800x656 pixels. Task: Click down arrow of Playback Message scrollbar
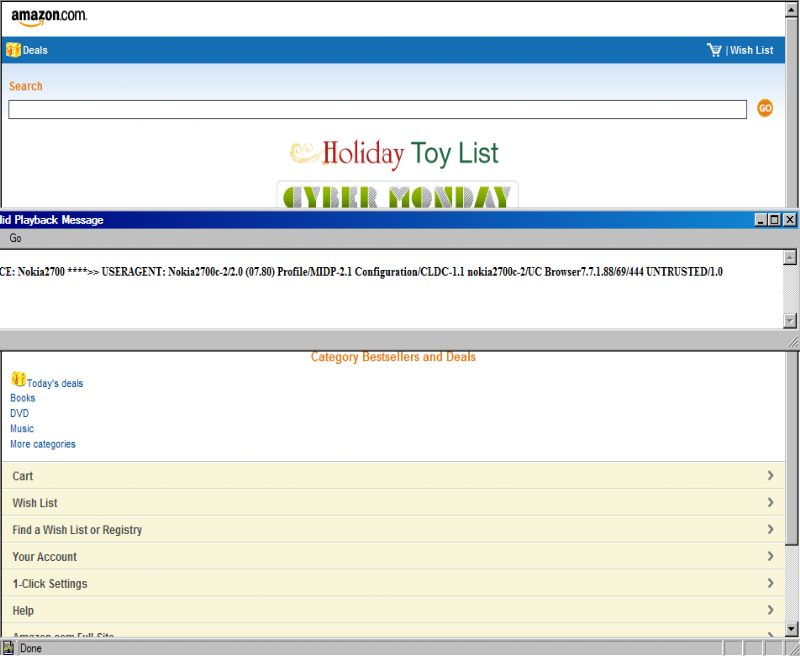coord(790,320)
